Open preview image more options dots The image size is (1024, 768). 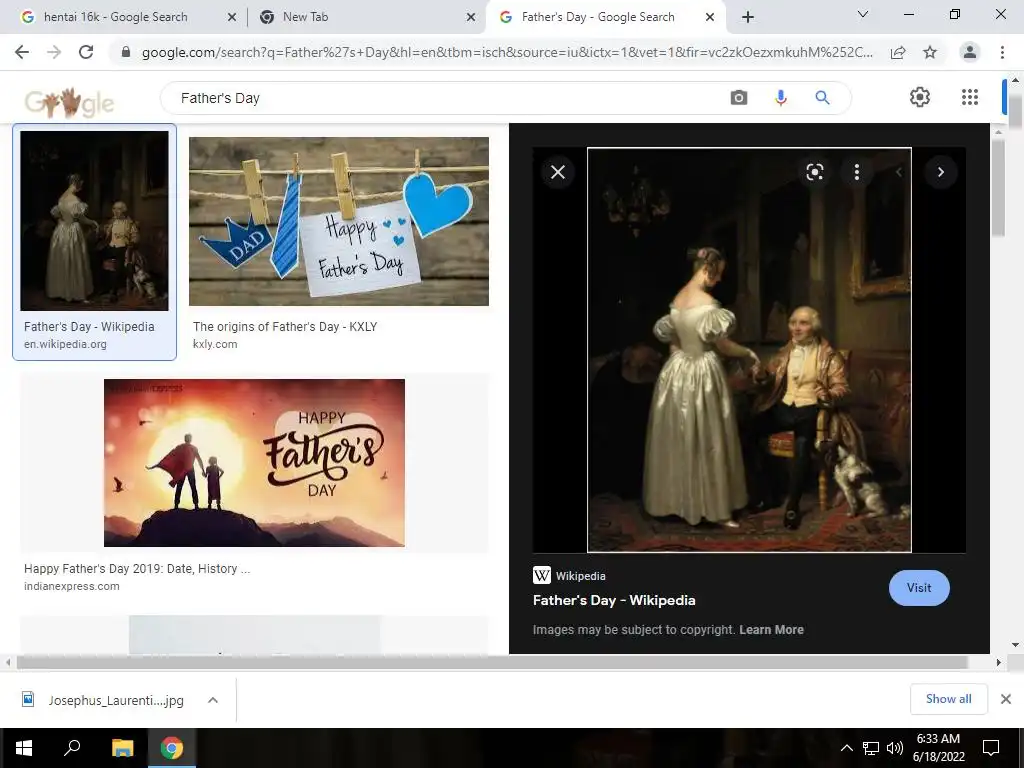(857, 172)
